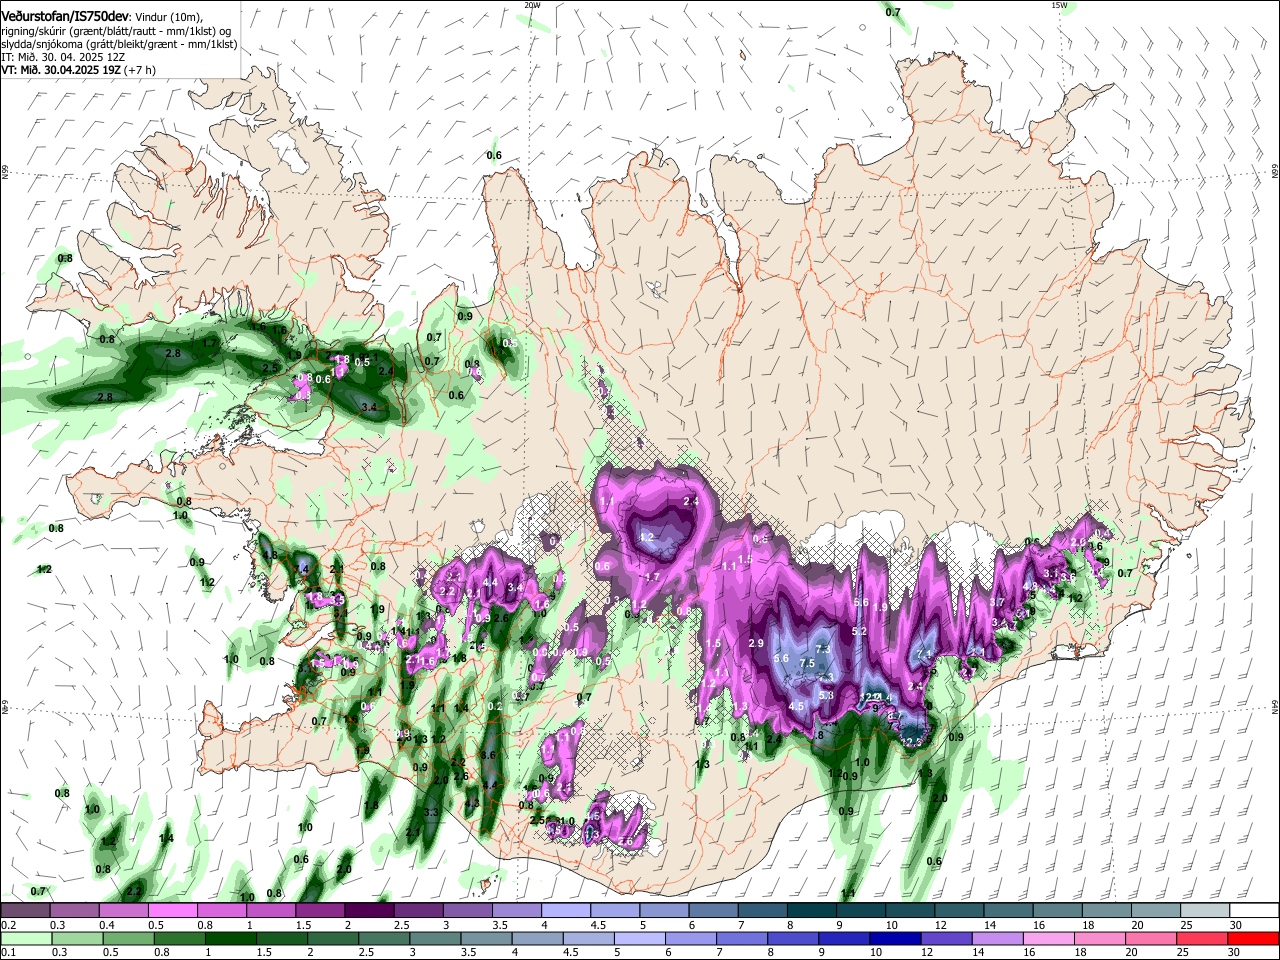Pick darkest purple 2–2.5 swatch in upper legend
This screenshot has width=1280, height=960.
(x=369, y=911)
